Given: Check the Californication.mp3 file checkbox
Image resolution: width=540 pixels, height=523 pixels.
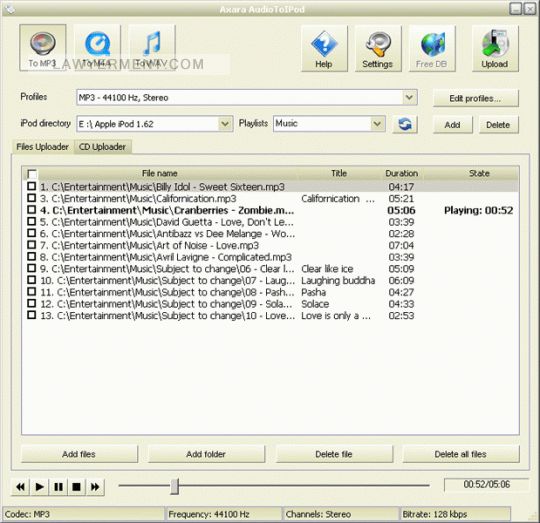Looking at the screenshot, I should (x=31, y=198).
